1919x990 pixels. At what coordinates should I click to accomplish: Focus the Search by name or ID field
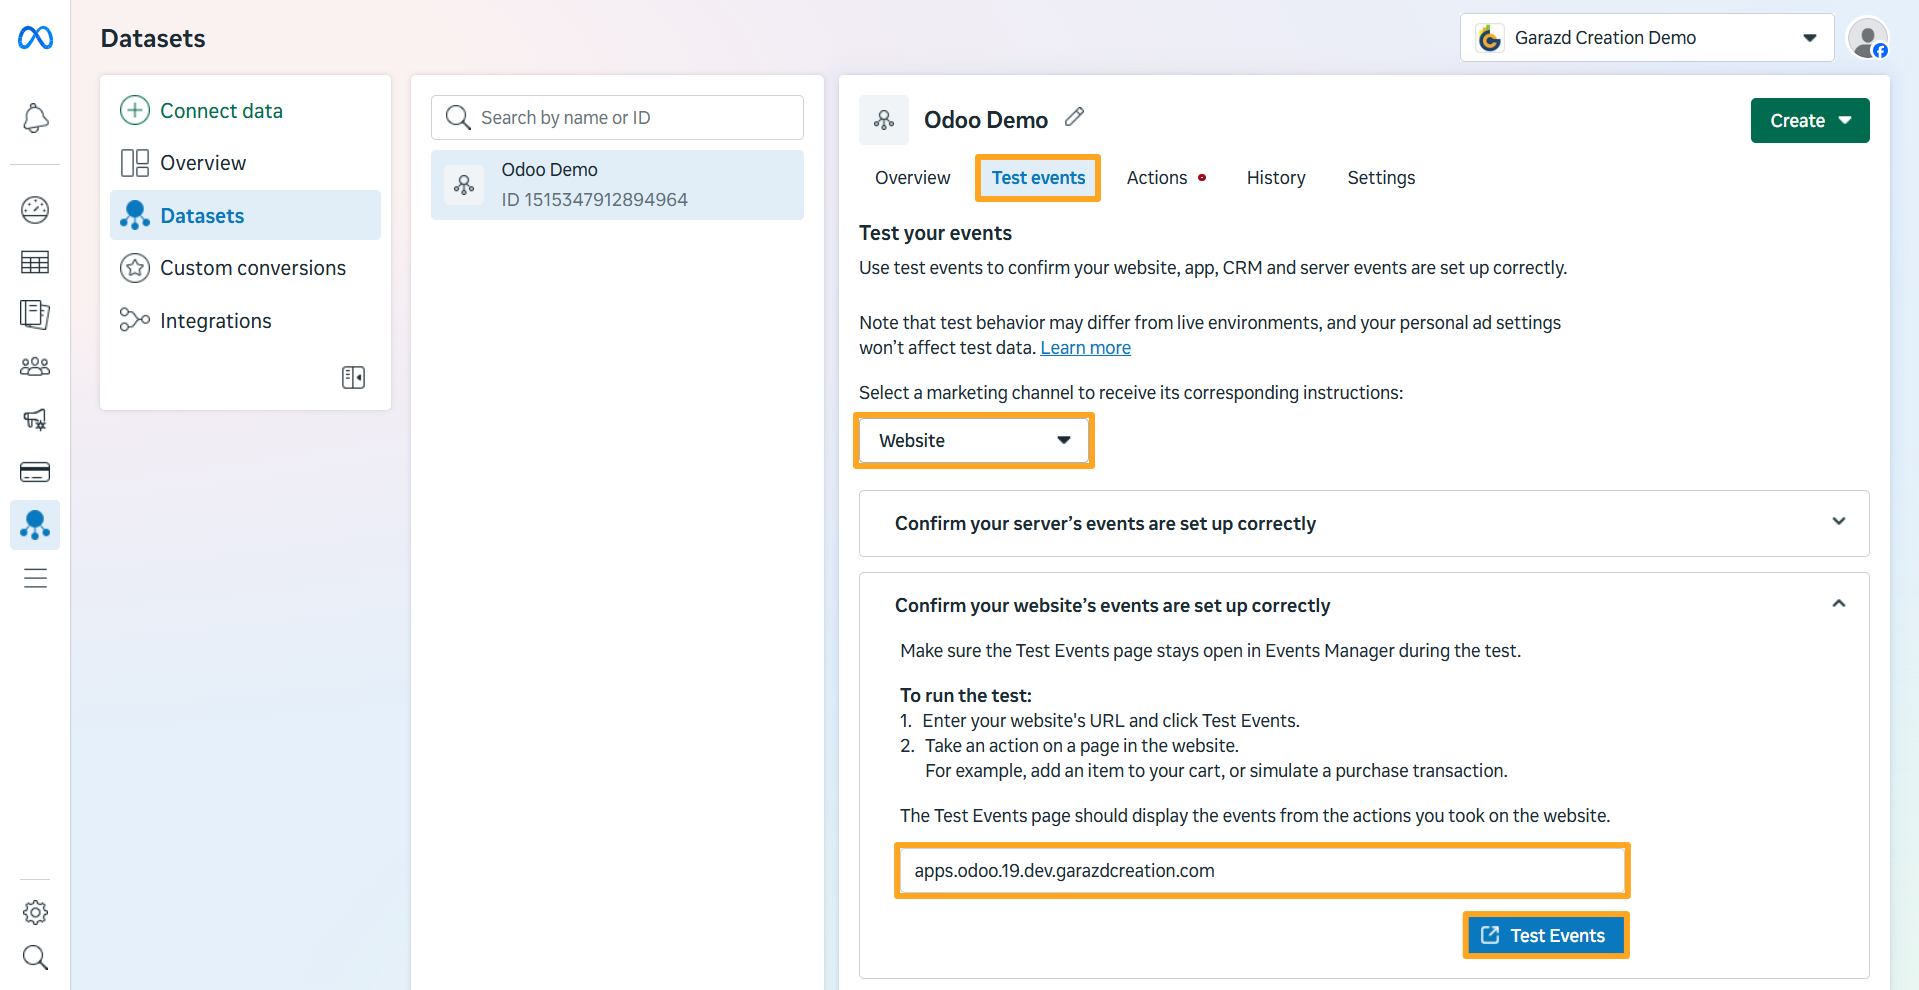617,118
